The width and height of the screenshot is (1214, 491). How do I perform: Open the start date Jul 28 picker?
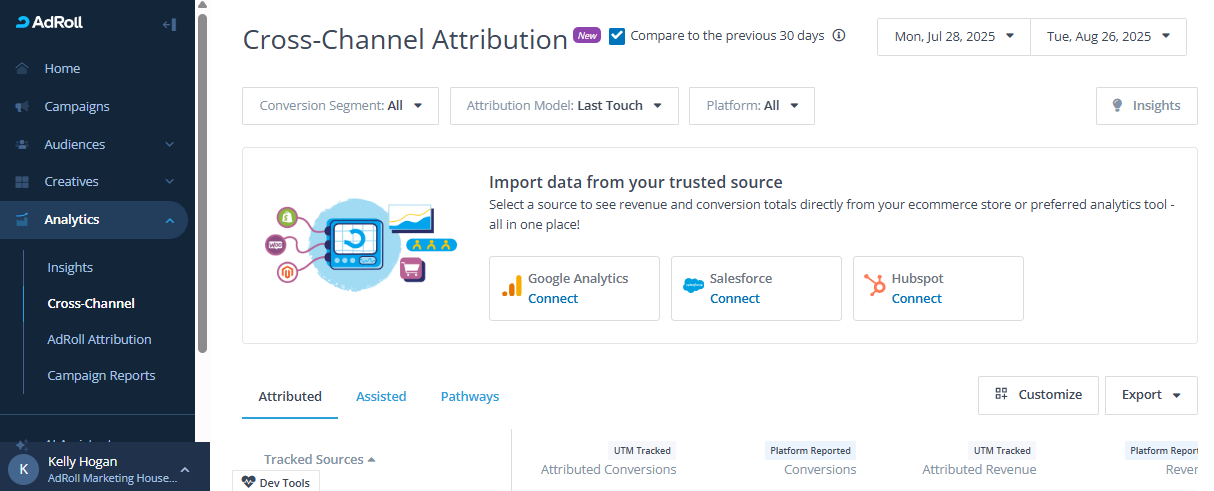(x=954, y=37)
